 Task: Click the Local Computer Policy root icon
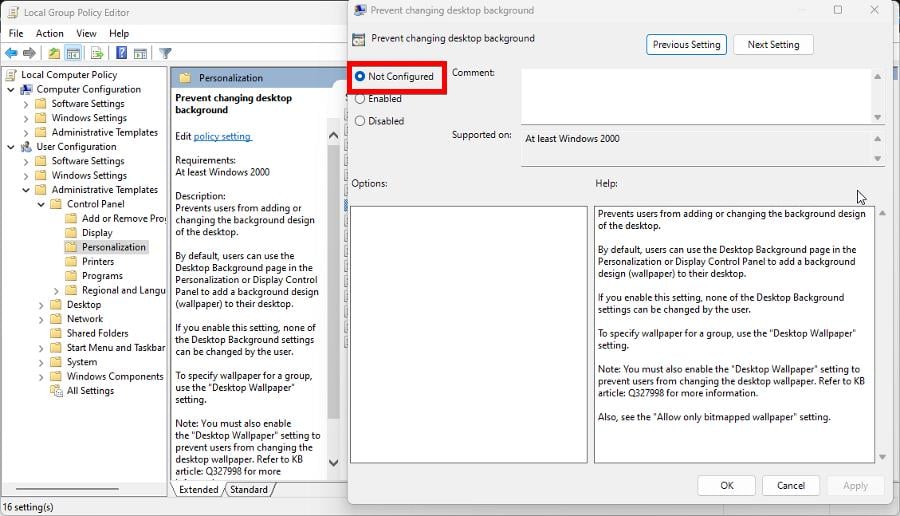[11, 75]
